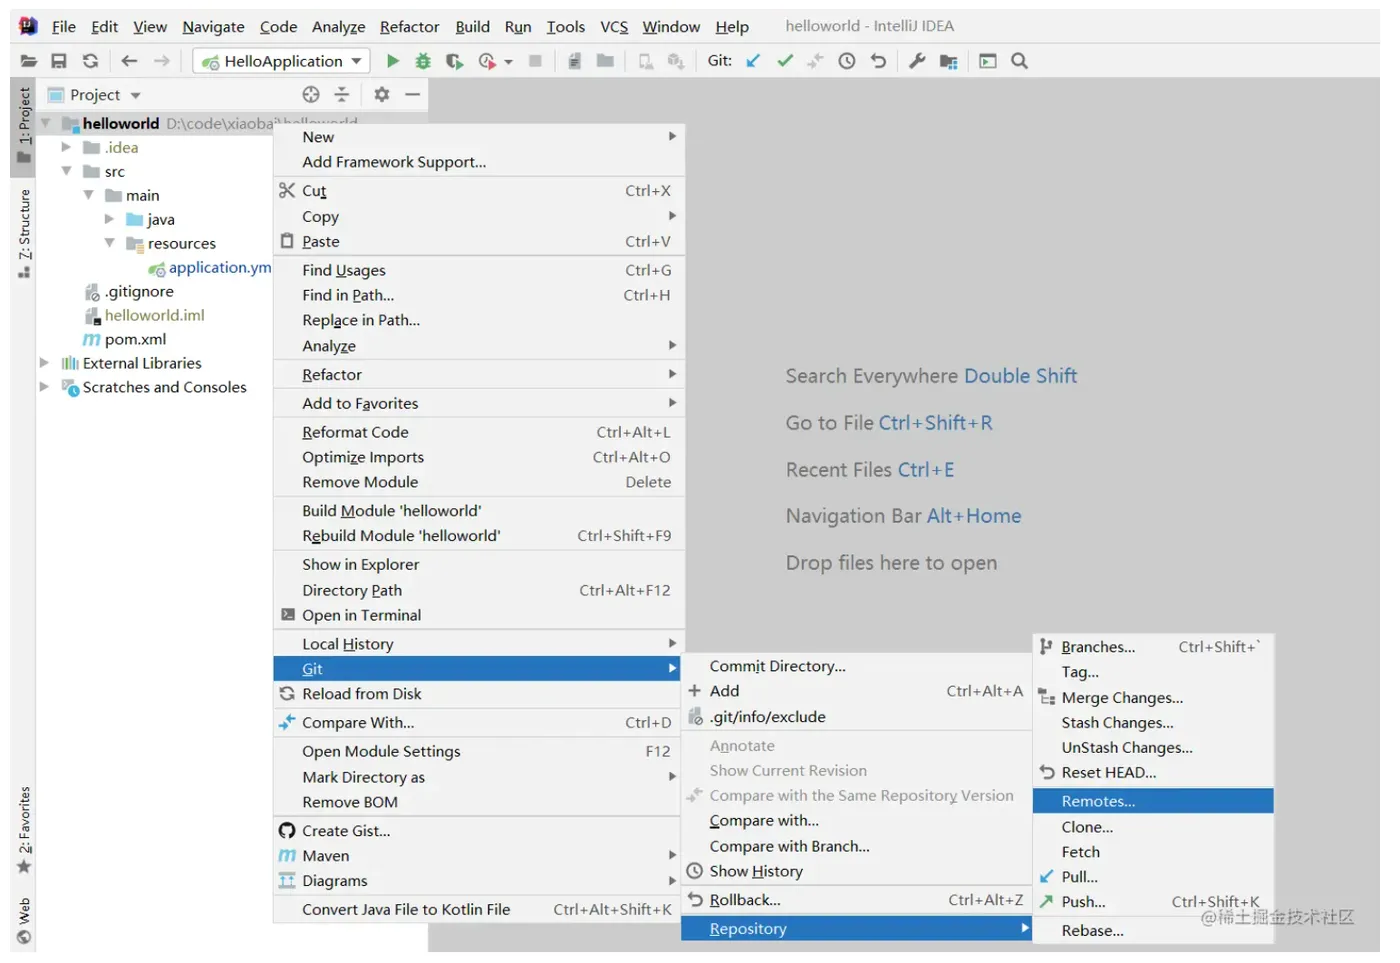Select .gitignore file in project tree

click(x=139, y=291)
